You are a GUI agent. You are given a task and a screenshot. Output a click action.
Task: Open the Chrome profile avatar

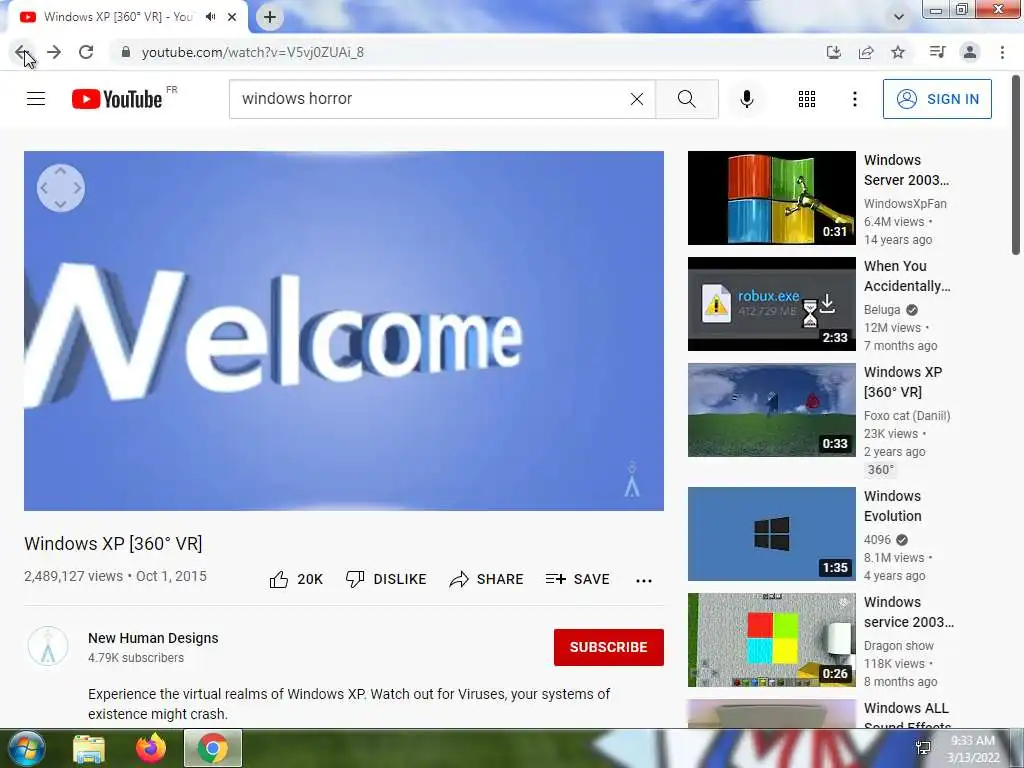(x=970, y=52)
